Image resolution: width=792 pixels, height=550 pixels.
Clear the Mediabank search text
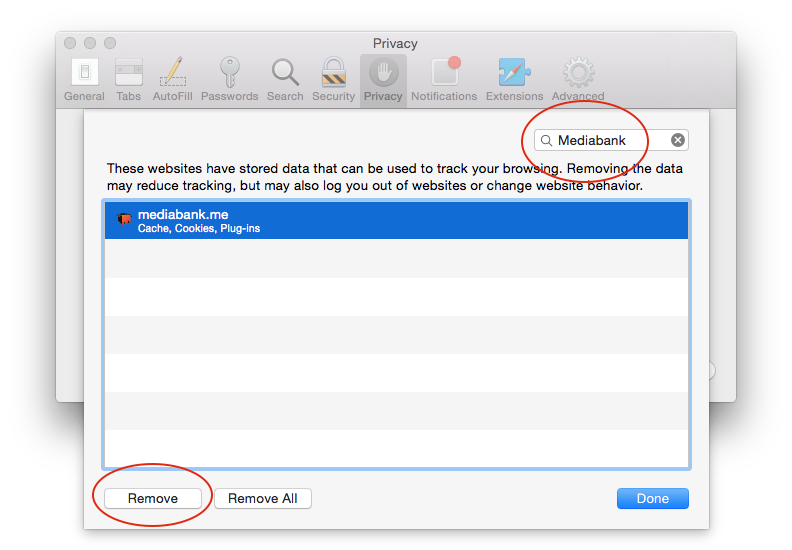[678, 140]
